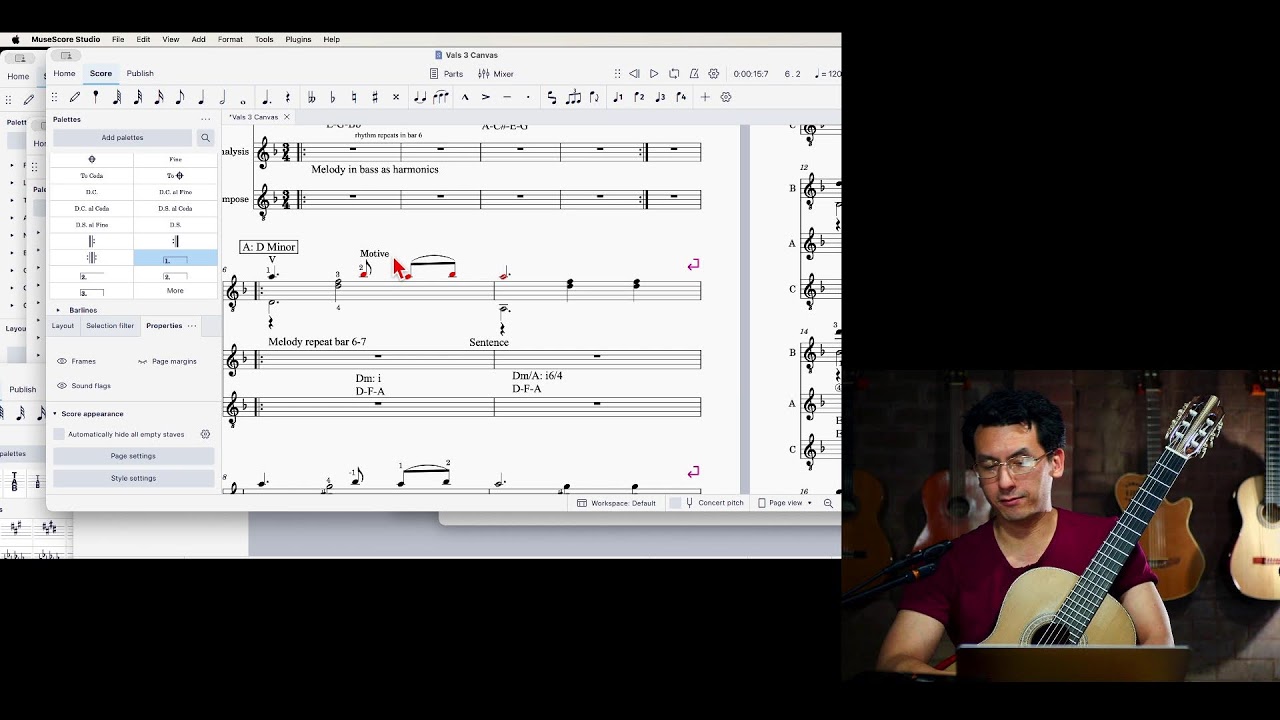The width and height of the screenshot is (1280, 720).
Task: Toggle Frames visibility
Action: (x=76, y=361)
